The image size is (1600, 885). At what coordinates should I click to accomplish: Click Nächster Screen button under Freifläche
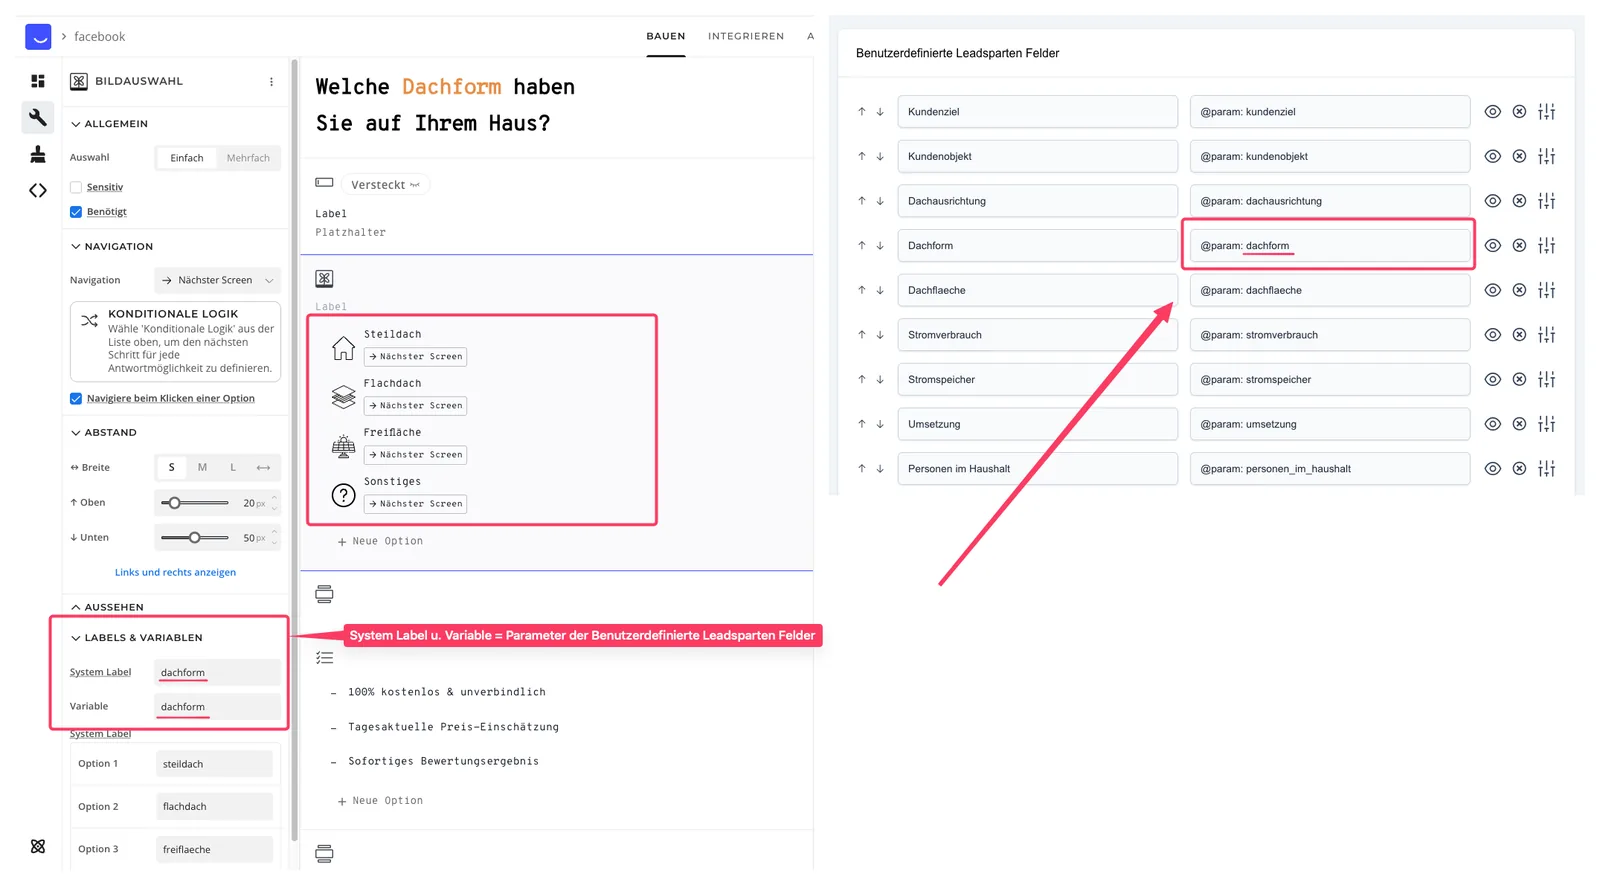pos(415,455)
